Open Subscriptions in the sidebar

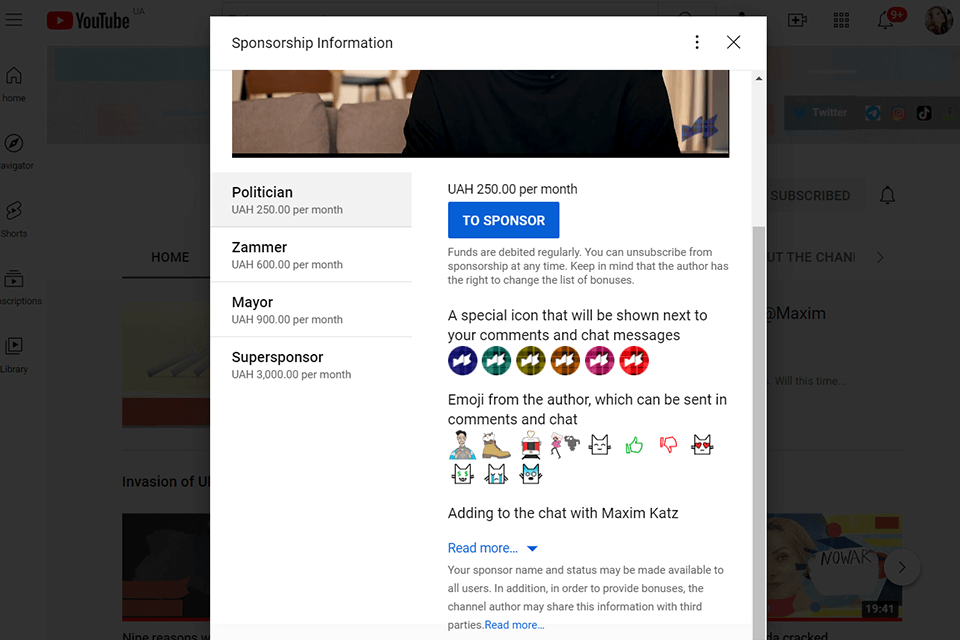pyautogui.click(x=18, y=287)
